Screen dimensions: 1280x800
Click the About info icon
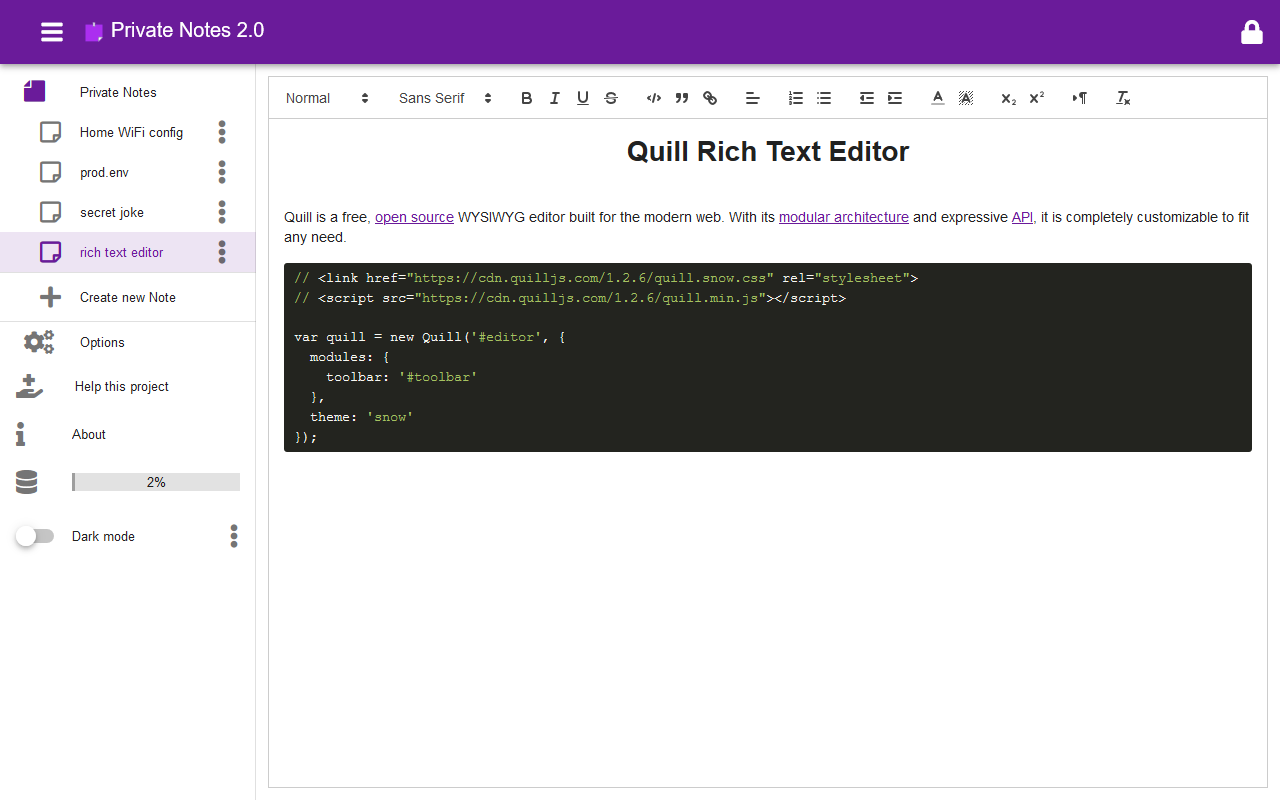point(20,434)
